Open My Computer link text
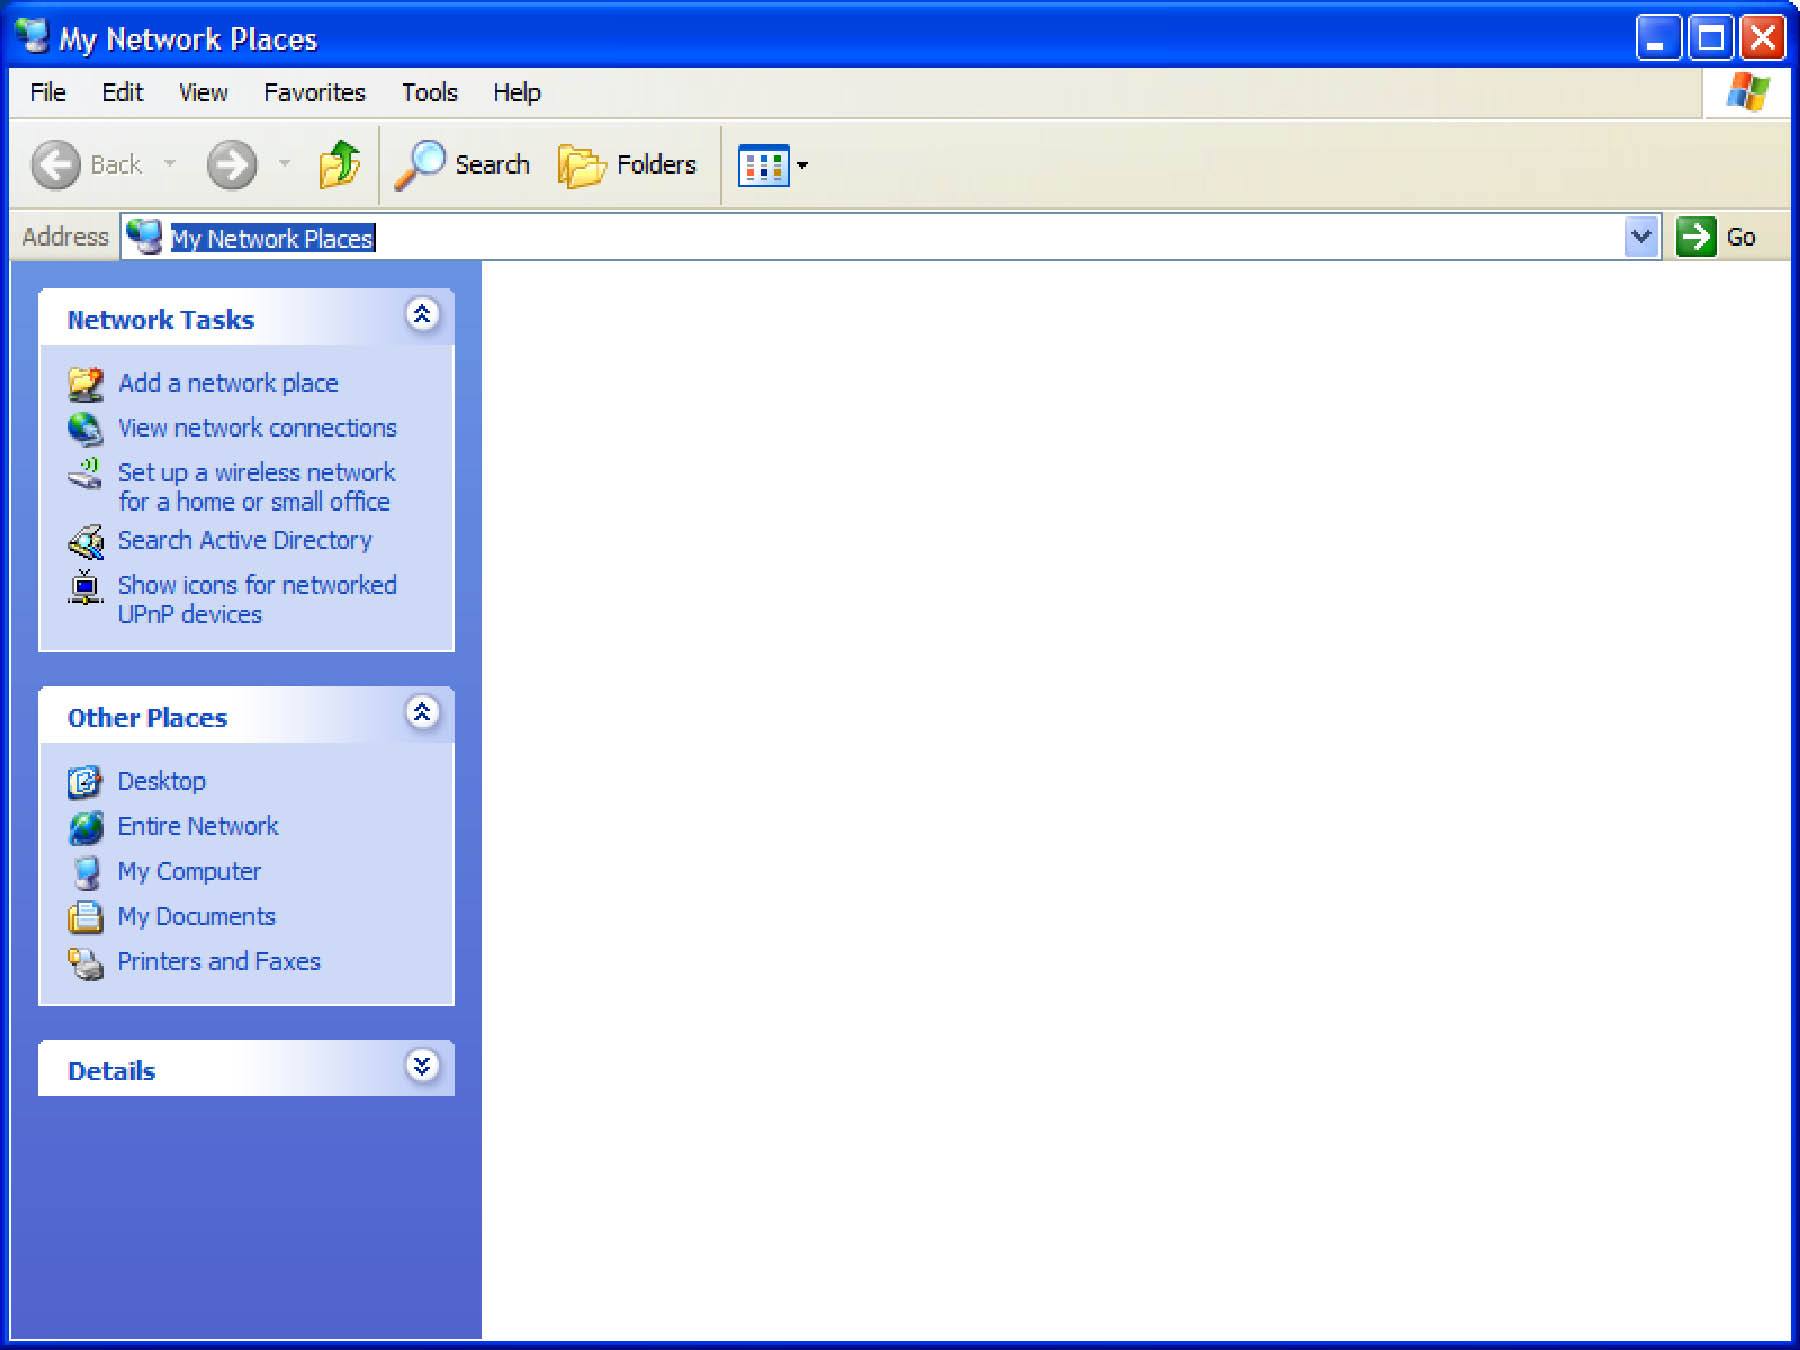1800x1350 pixels. click(189, 871)
